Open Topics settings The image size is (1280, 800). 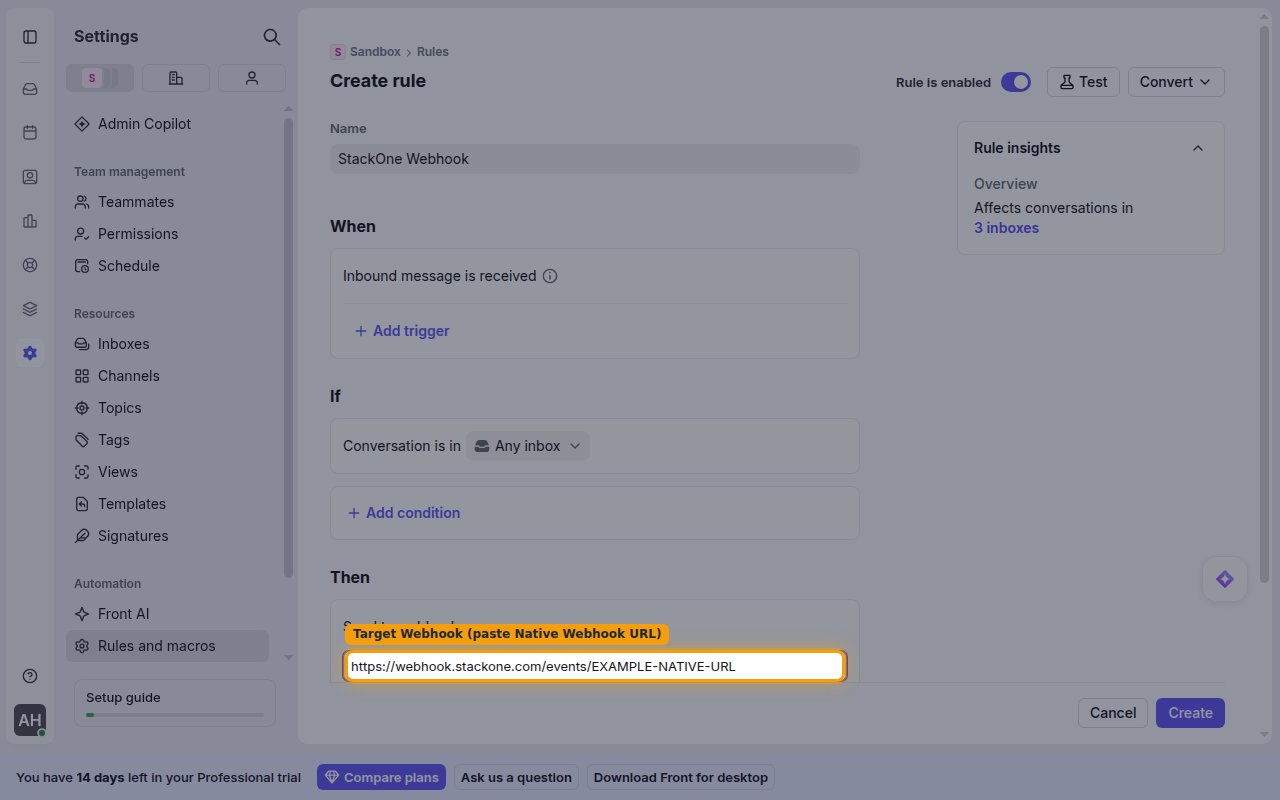pos(168,408)
